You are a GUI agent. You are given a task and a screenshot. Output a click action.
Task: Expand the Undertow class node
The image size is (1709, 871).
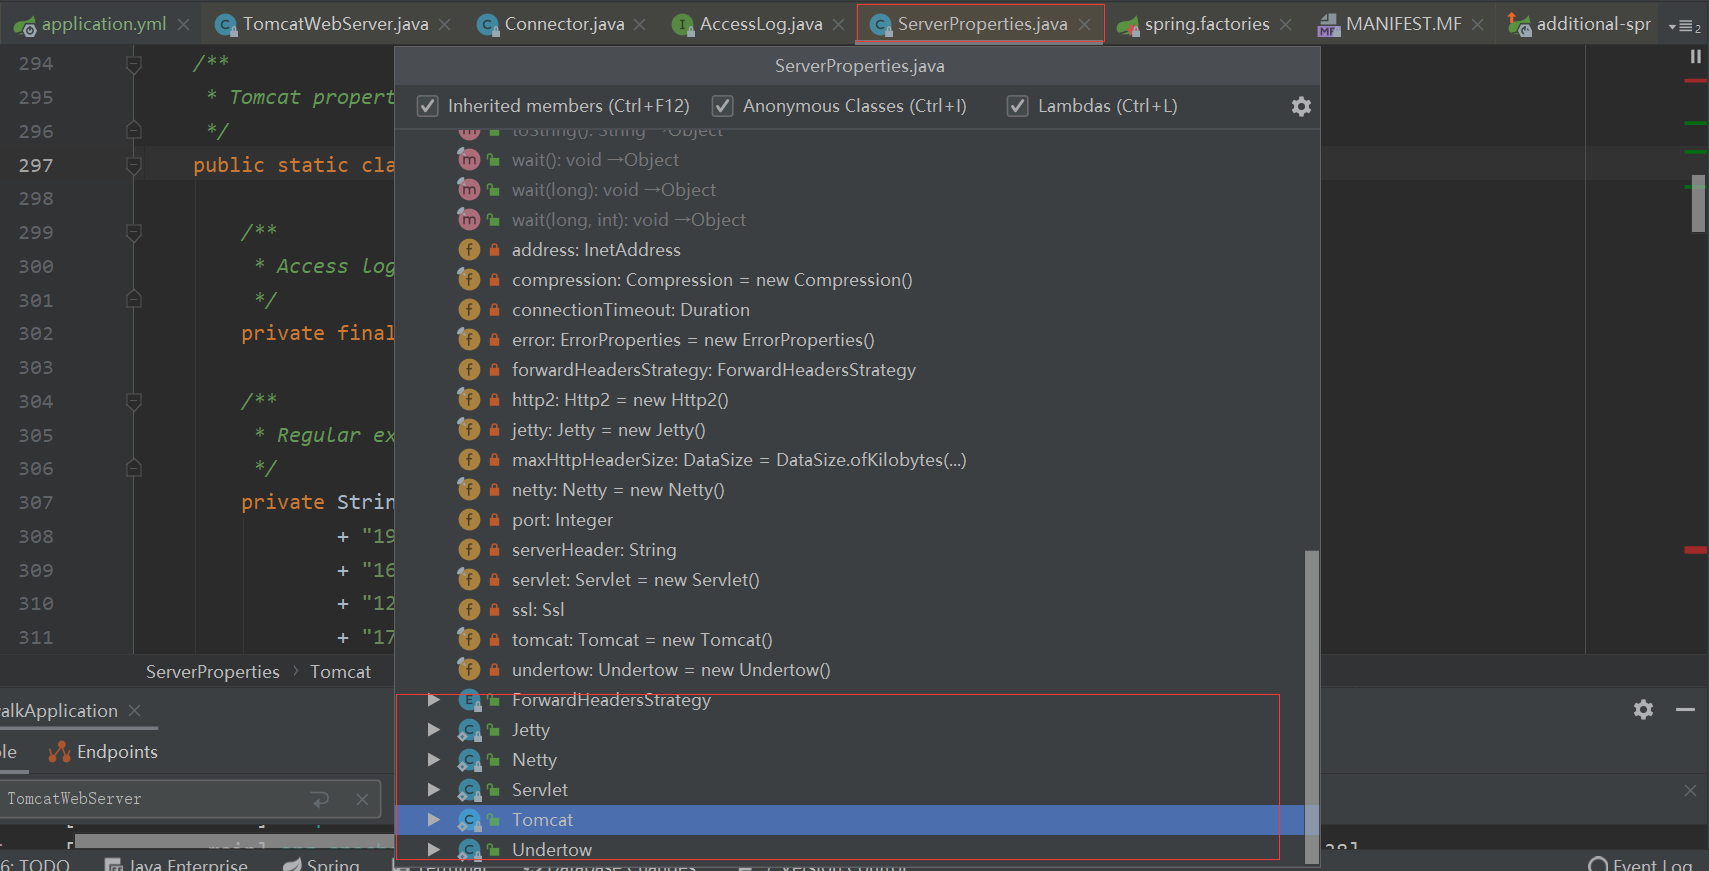tap(434, 850)
